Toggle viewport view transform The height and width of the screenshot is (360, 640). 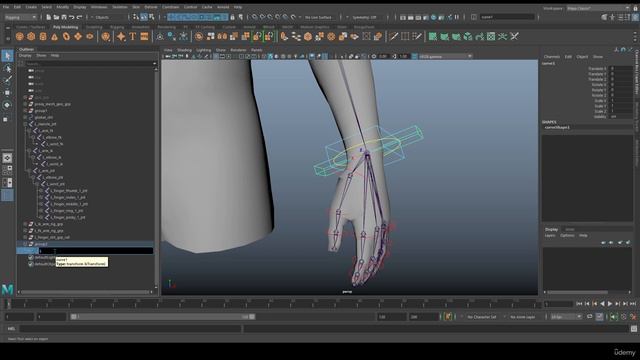pos(414,56)
